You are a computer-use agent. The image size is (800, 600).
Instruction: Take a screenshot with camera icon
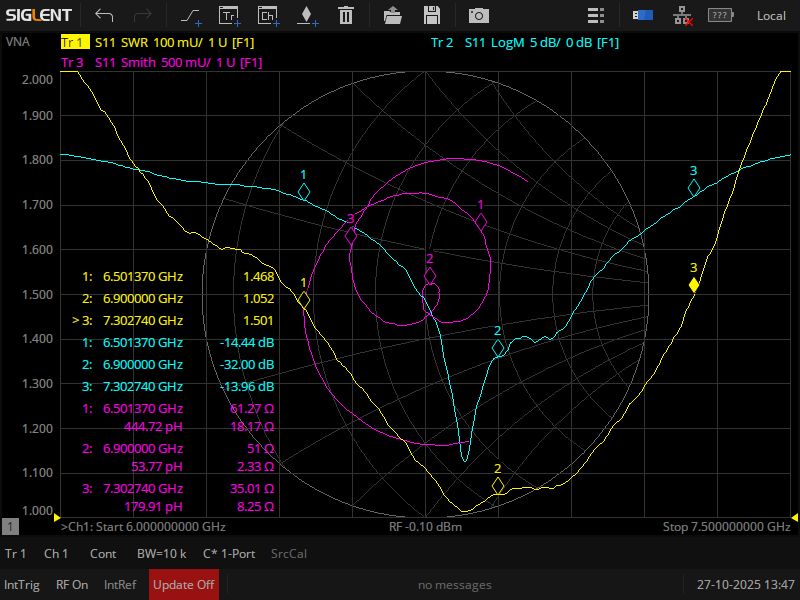coord(479,15)
